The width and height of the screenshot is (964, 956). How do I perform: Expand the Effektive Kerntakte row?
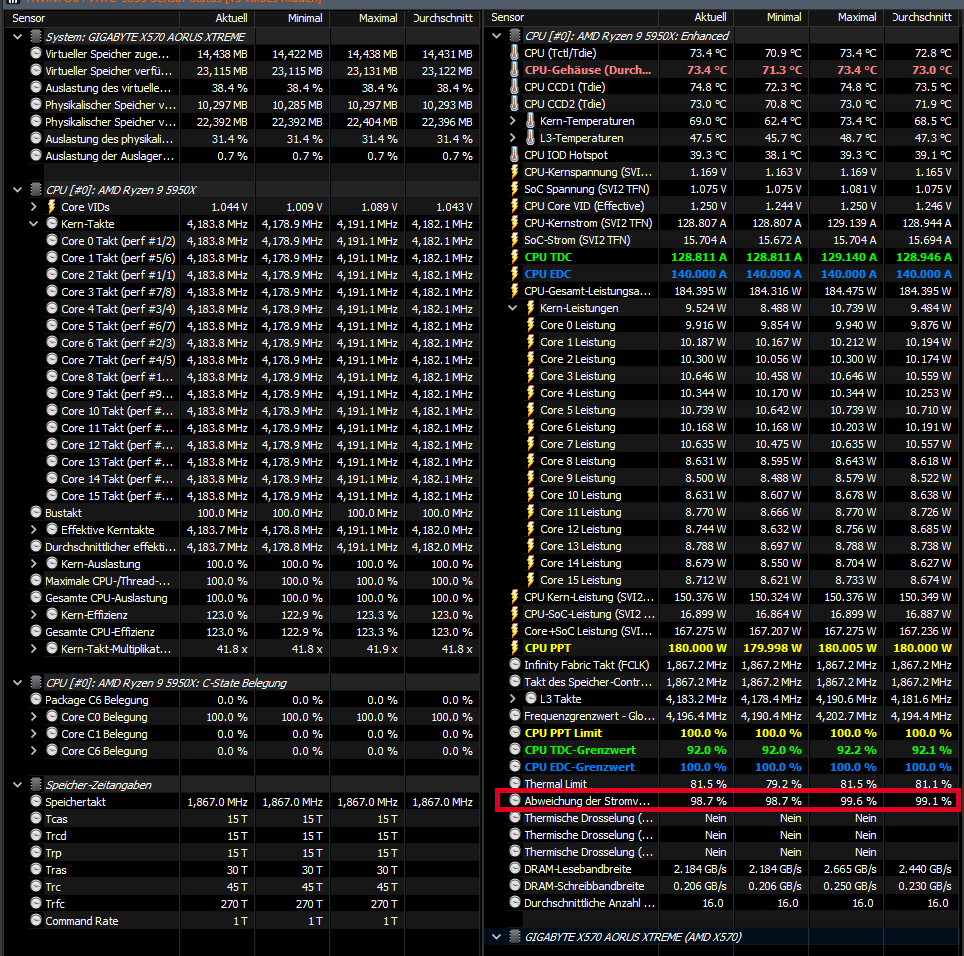pos(34,530)
